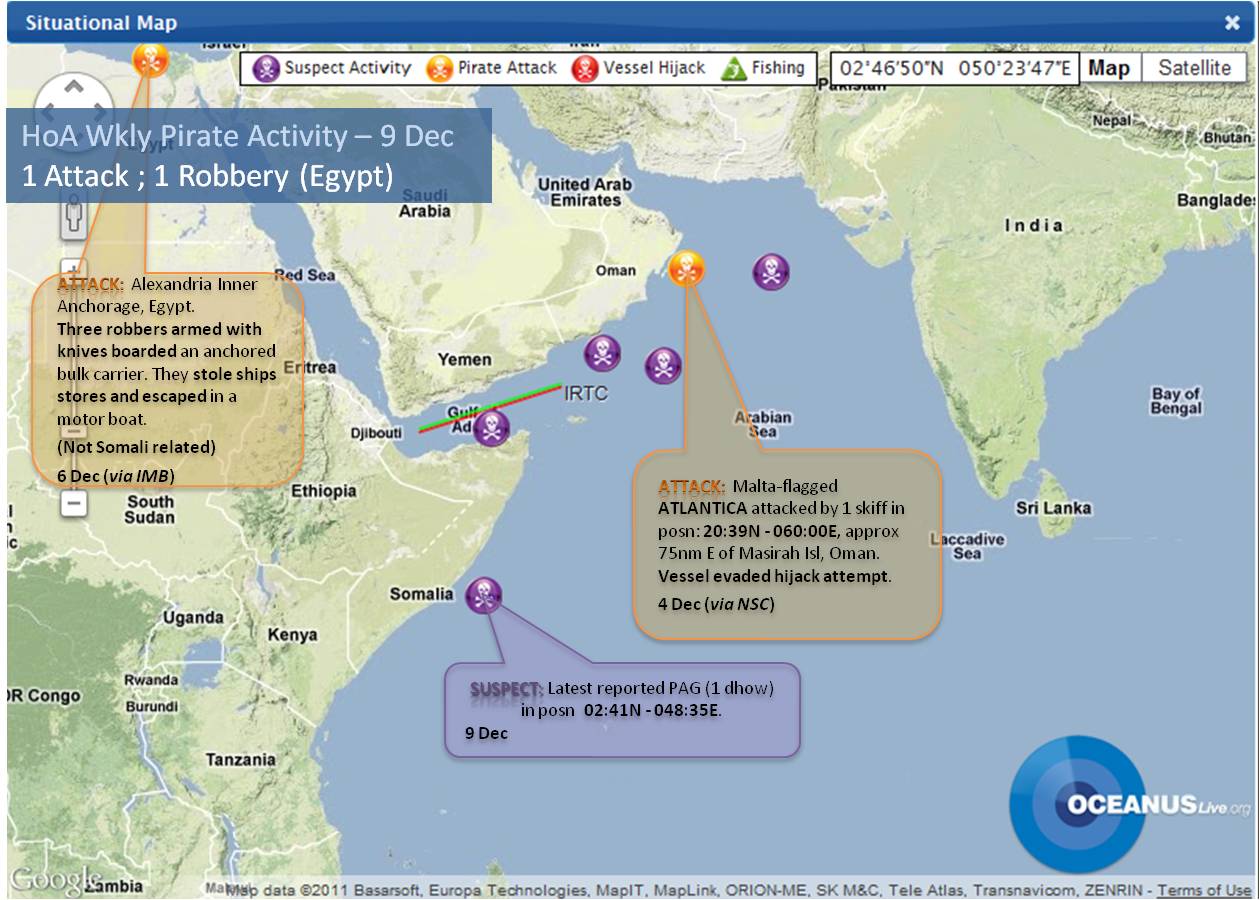This screenshot has width=1260, height=900.
Task: Click the Pirate Attack legend icon
Action: 439,68
